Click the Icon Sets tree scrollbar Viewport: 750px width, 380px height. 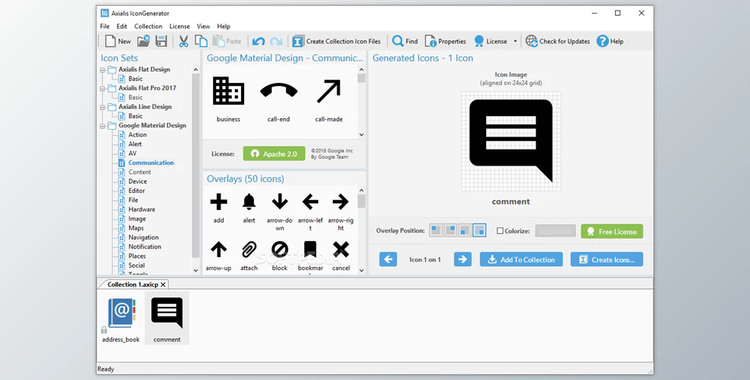click(195, 165)
